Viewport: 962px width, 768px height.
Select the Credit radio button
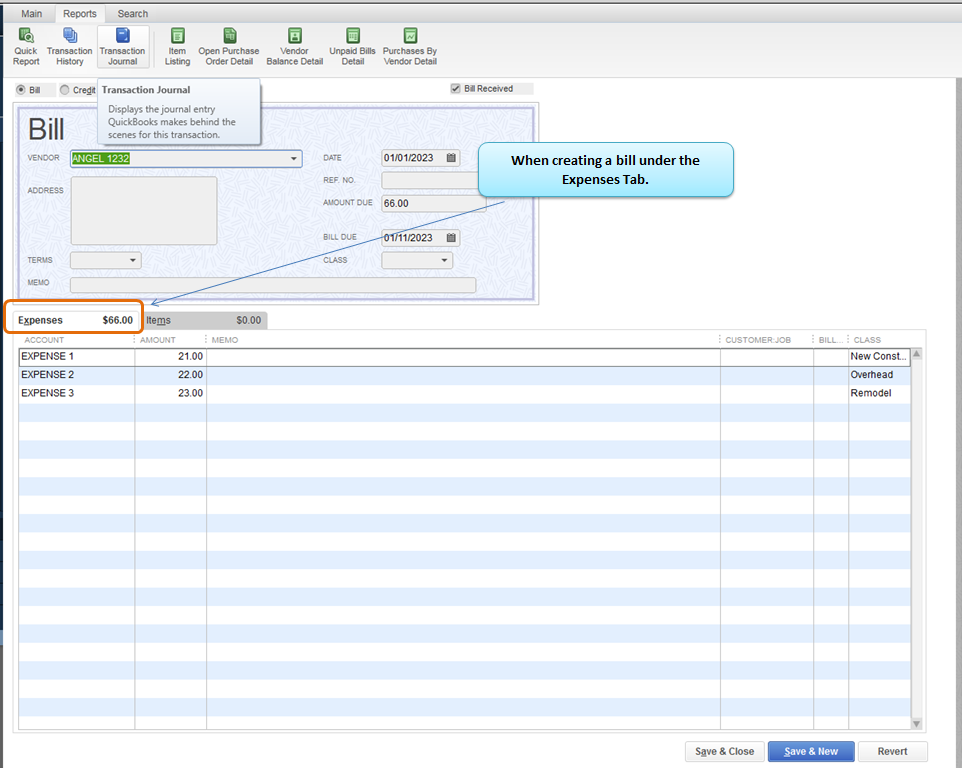65,90
